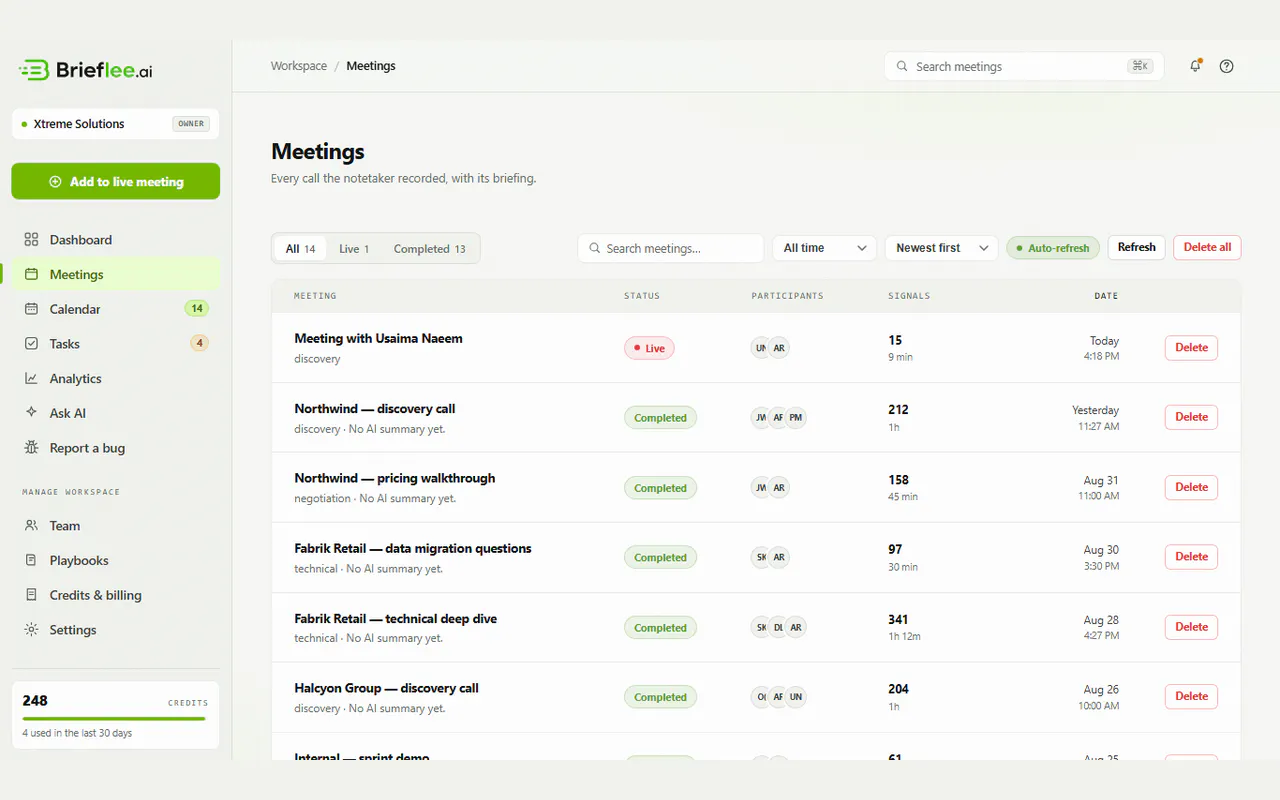Toggle the Auto-refresh pill

click(1053, 248)
